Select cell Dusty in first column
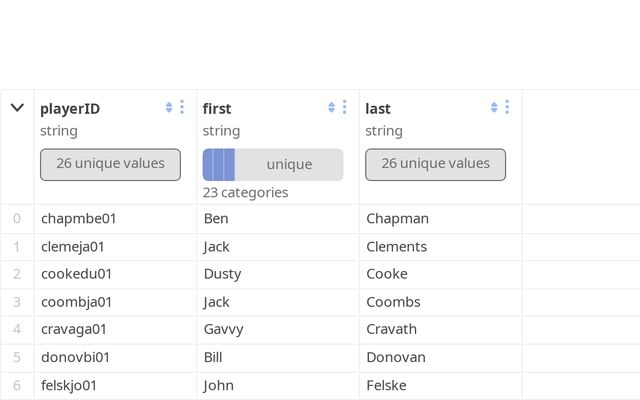 pyautogui.click(x=222, y=274)
